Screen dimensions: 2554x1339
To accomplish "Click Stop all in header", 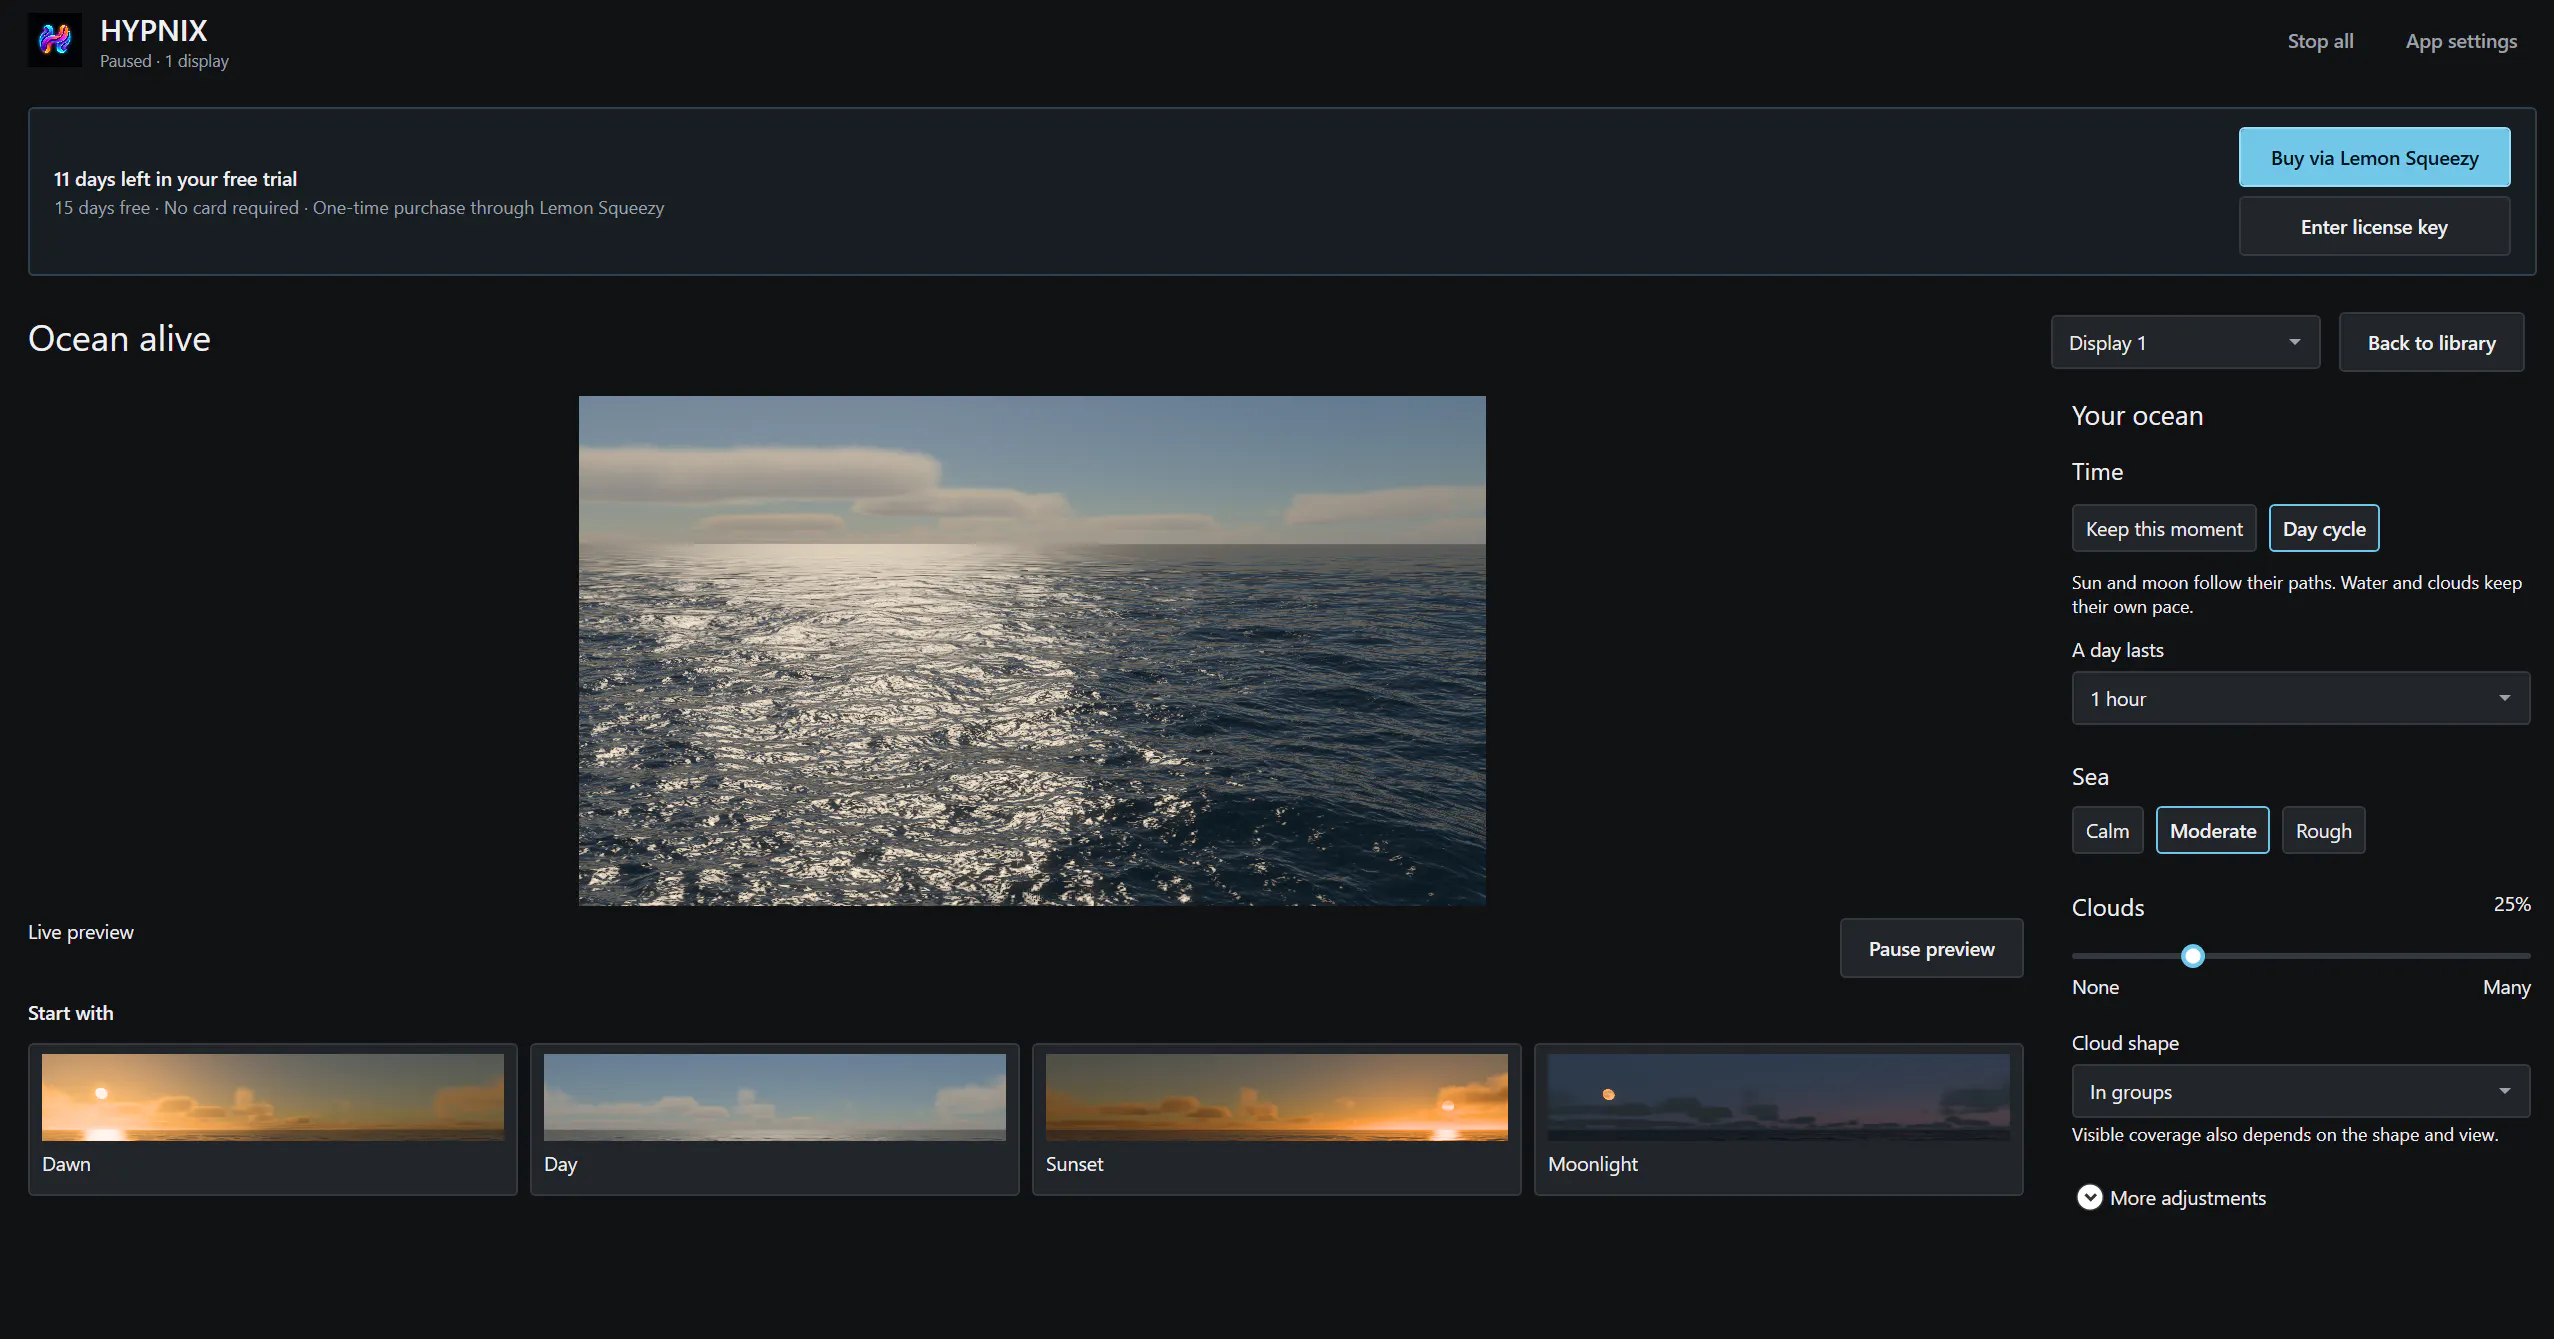I will [x=2320, y=41].
